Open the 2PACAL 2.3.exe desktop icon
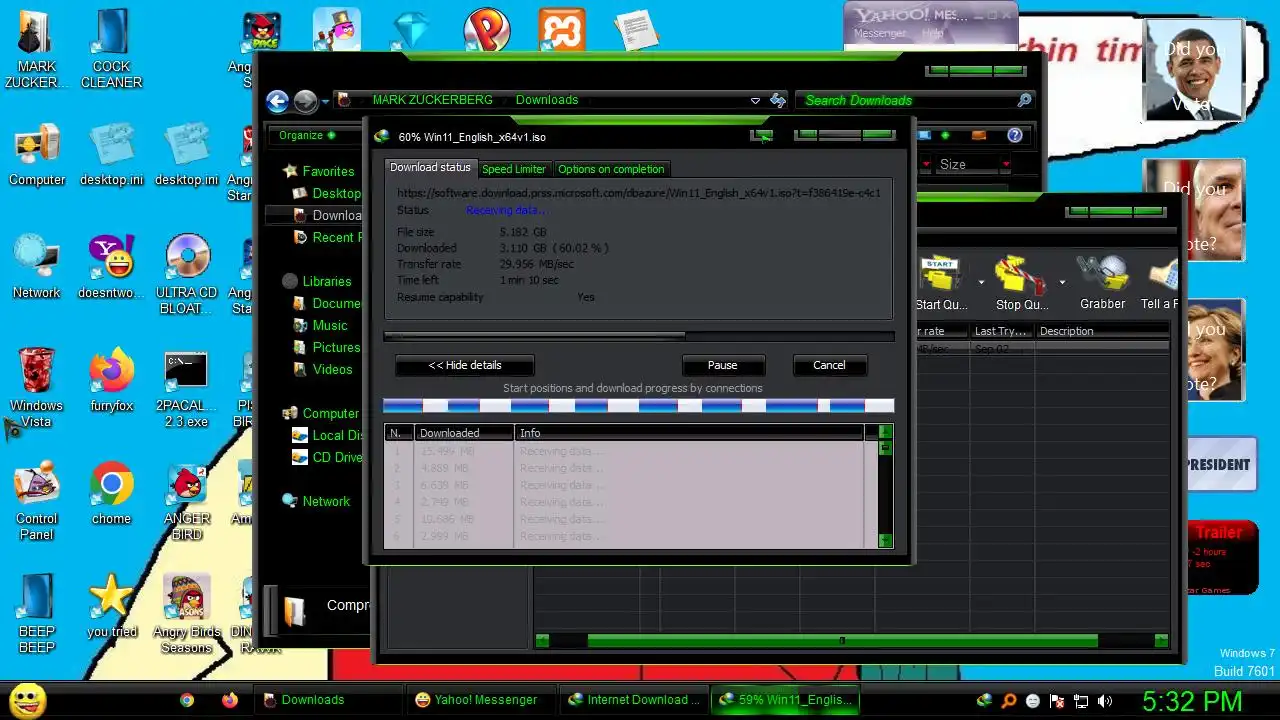1280x720 pixels. tap(187, 388)
